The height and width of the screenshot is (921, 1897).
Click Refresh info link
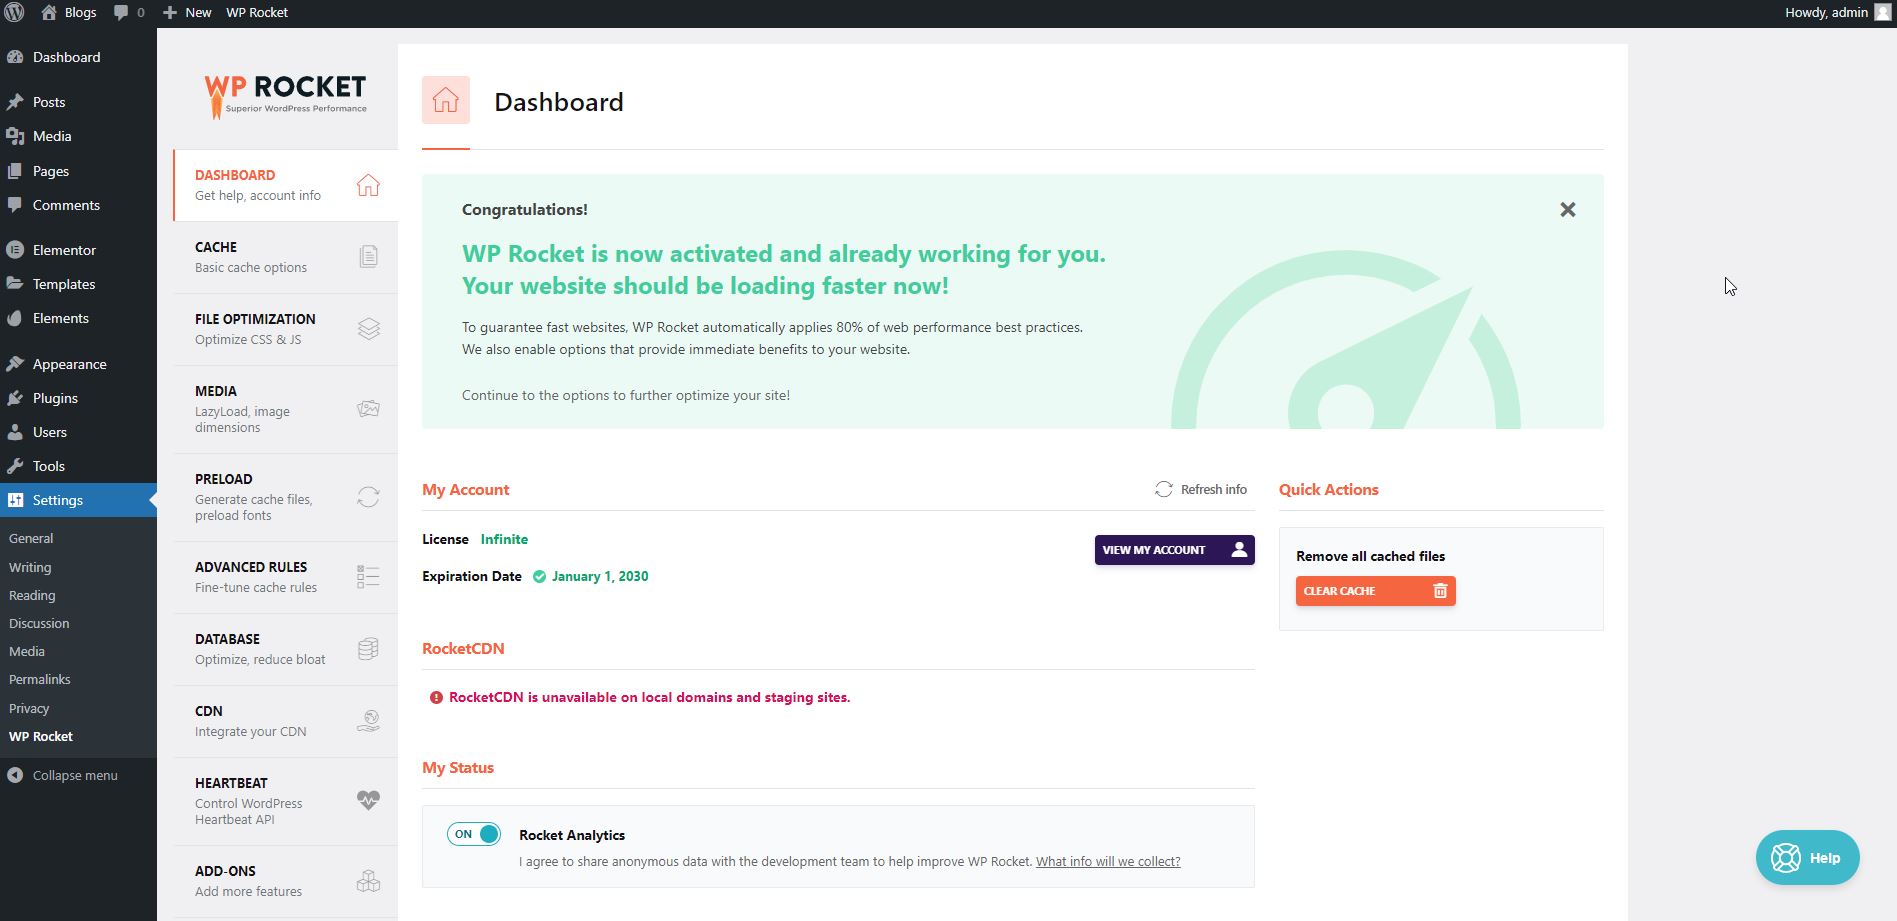pyautogui.click(x=1201, y=489)
